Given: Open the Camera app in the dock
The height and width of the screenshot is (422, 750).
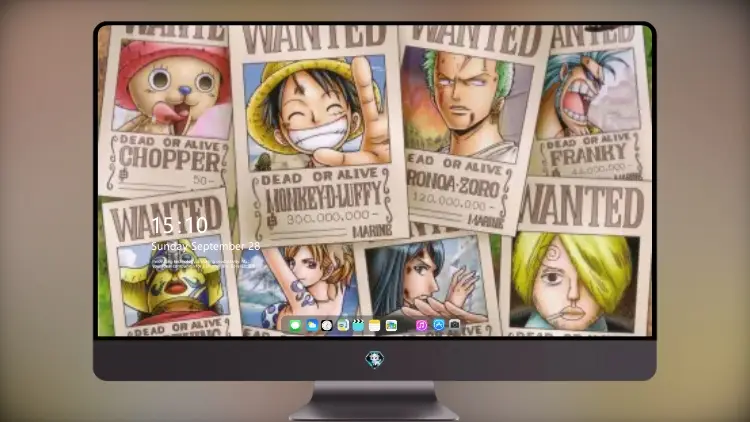Looking at the screenshot, I should 454,325.
